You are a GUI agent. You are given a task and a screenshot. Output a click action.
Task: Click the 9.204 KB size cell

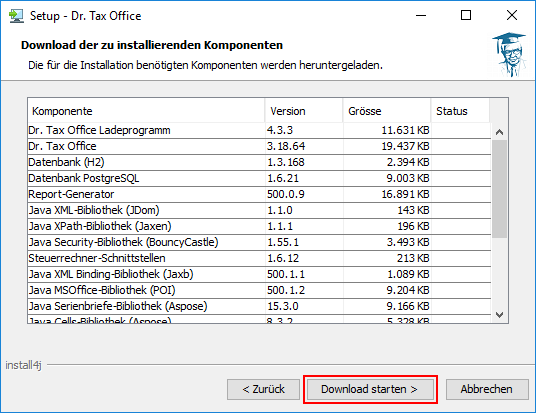pyautogui.click(x=387, y=290)
